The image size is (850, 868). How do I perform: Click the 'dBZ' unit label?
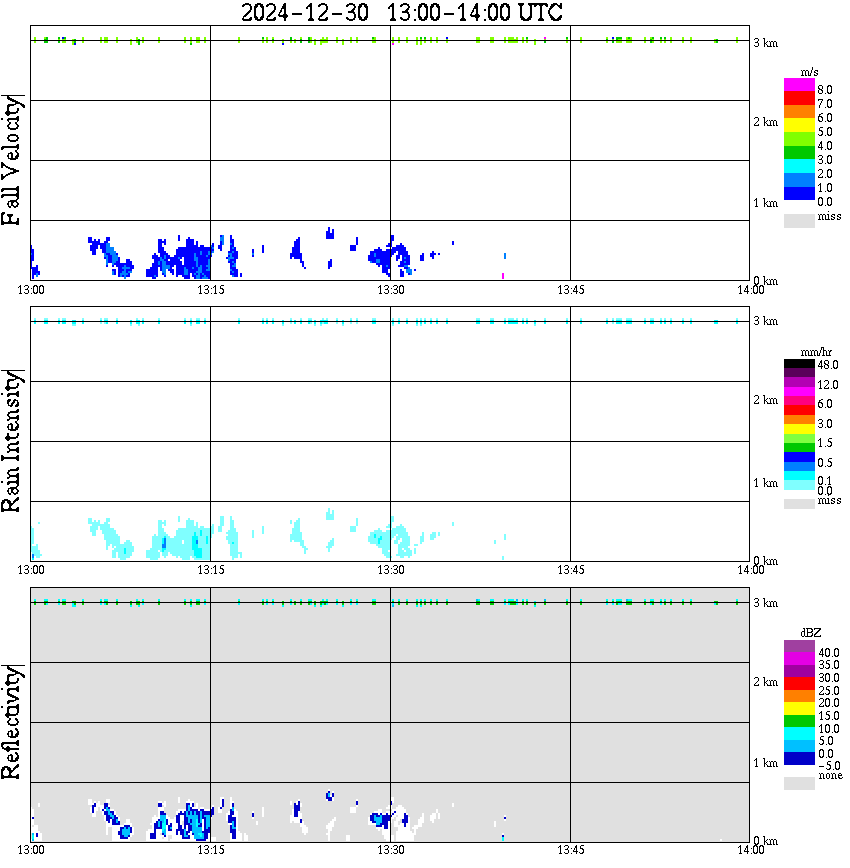click(x=811, y=632)
